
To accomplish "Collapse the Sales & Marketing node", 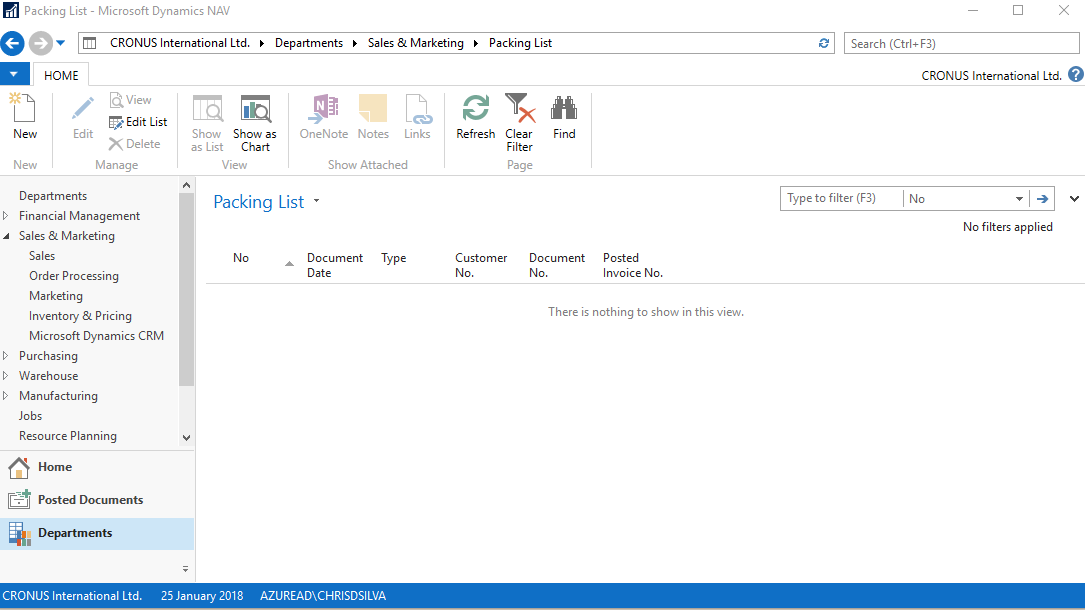I will click(x=6, y=236).
